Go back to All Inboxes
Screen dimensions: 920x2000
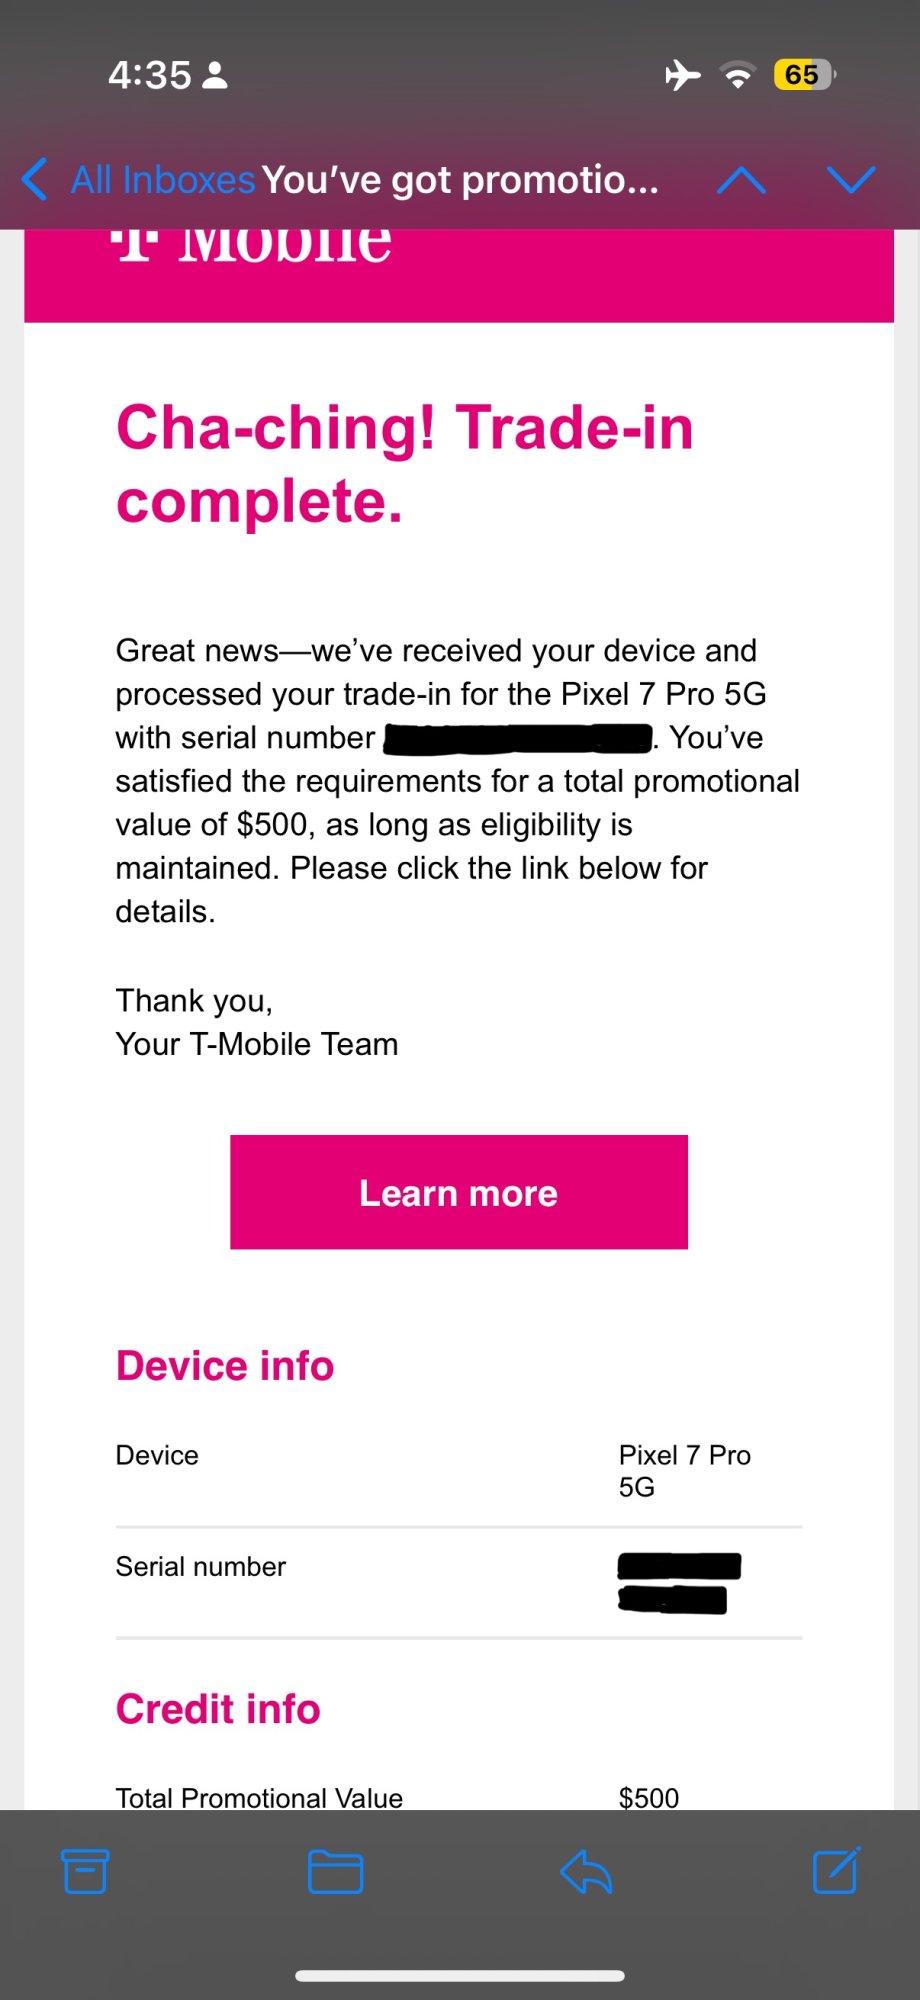pos(163,180)
